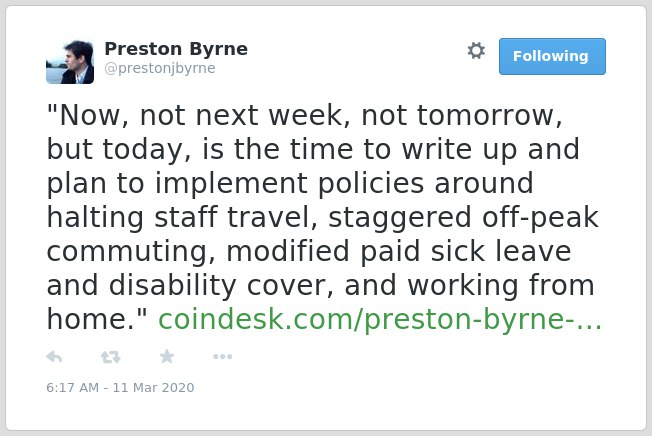The width and height of the screenshot is (652, 436).
Task: Expand the user actions gear dropdown
Action: (x=476, y=51)
